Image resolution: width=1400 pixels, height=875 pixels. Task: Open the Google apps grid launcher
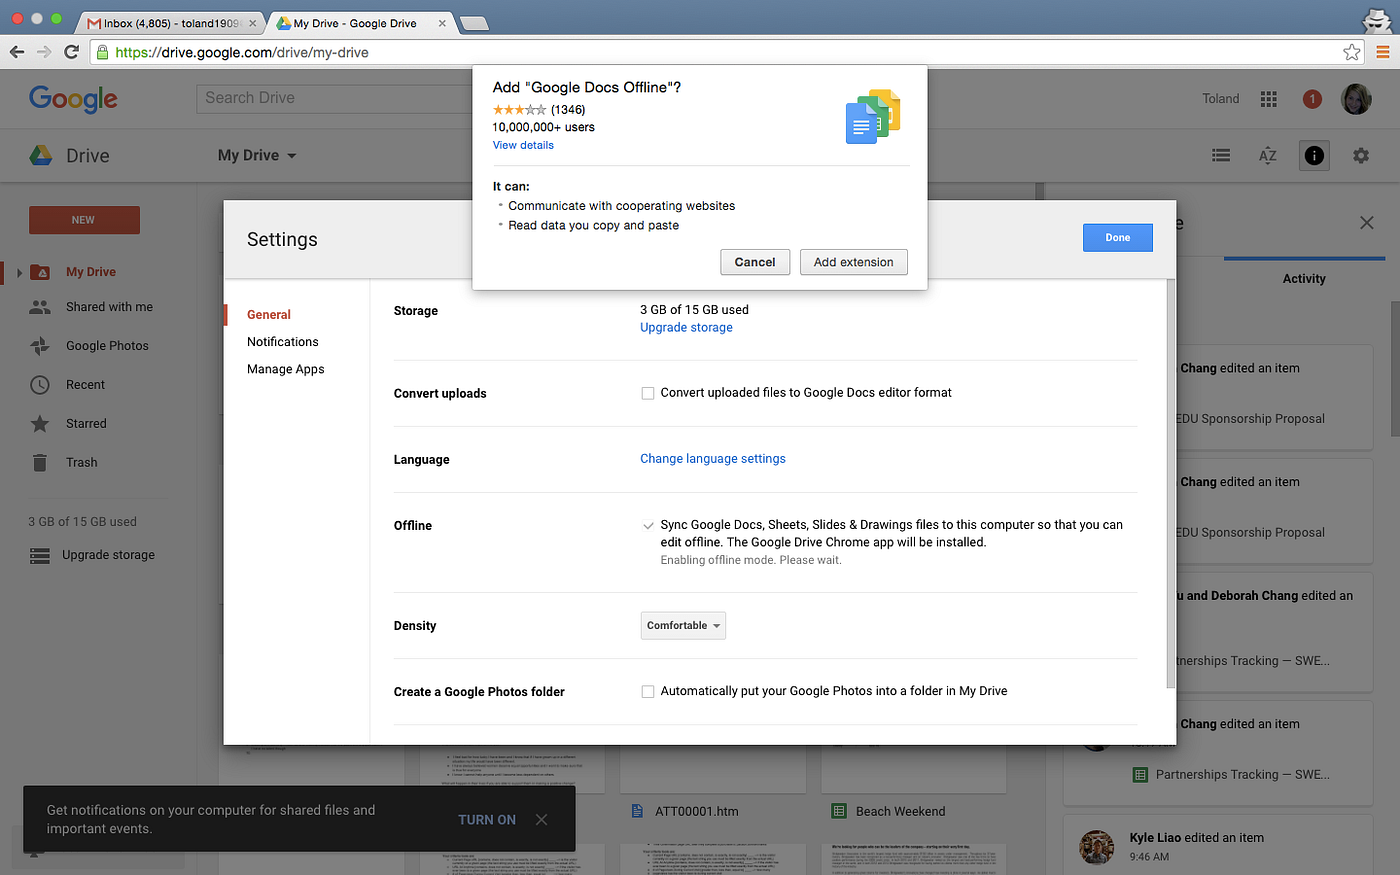click(x=1268, y=98)
